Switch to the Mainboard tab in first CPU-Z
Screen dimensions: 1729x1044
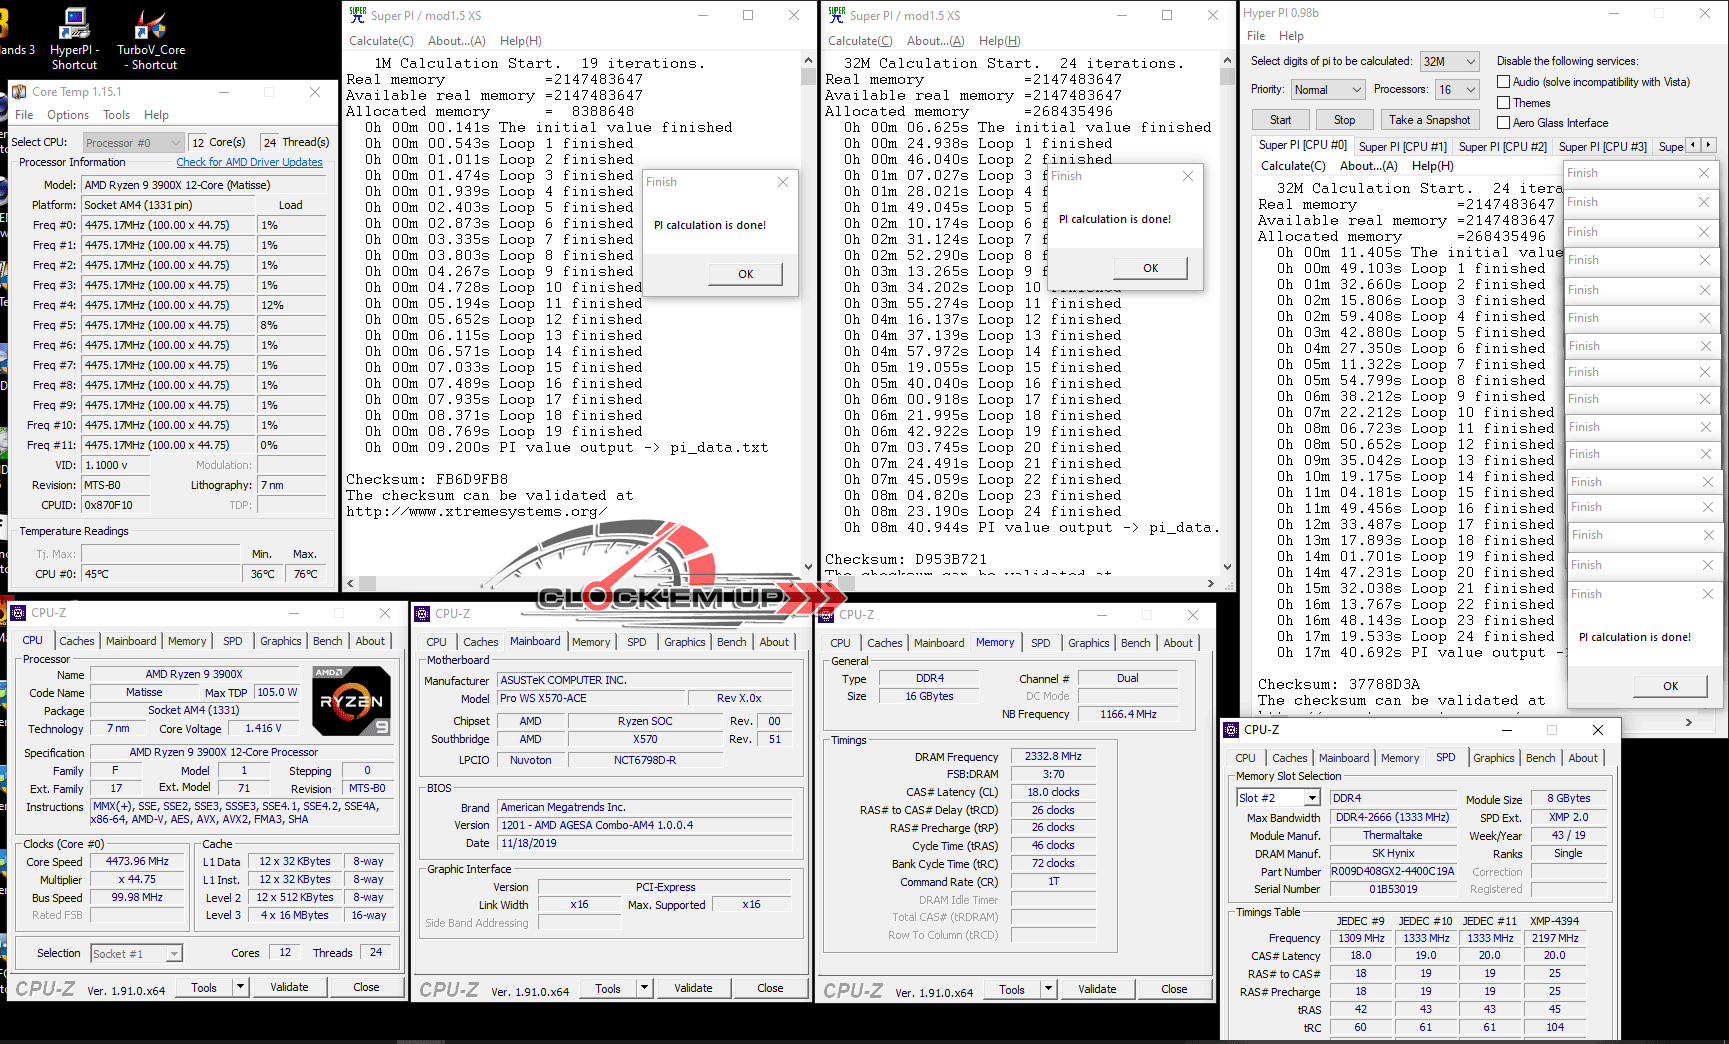tap(131, 641)
